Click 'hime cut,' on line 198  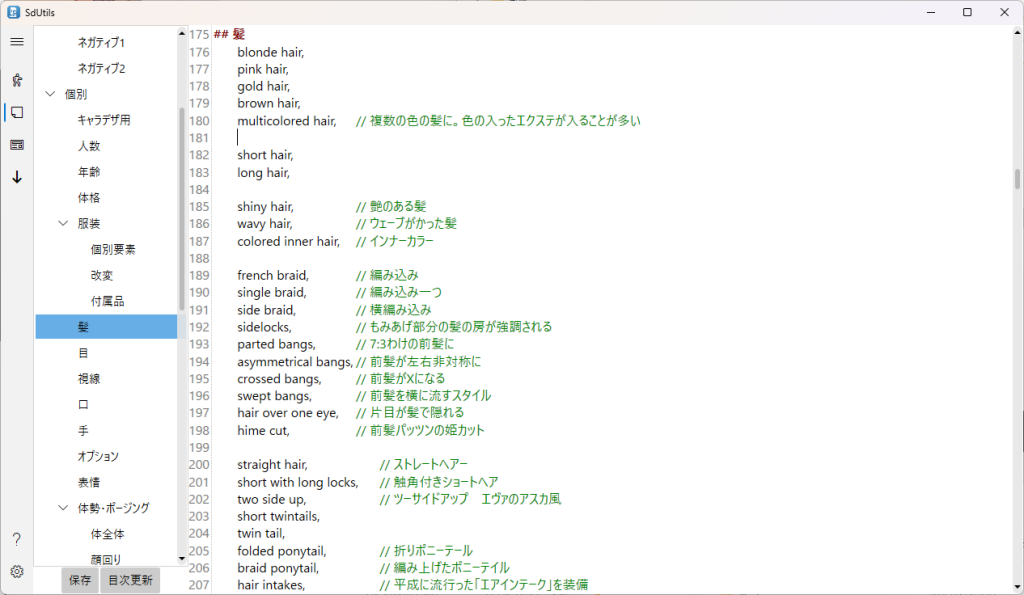pyautogui.click(x=263, y=430)
